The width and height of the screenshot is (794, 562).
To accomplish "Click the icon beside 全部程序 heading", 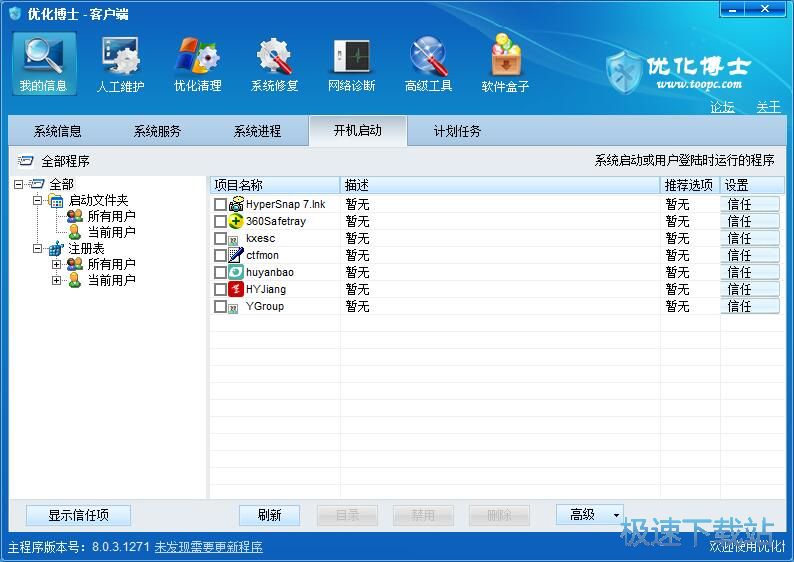I will (25, 161).
